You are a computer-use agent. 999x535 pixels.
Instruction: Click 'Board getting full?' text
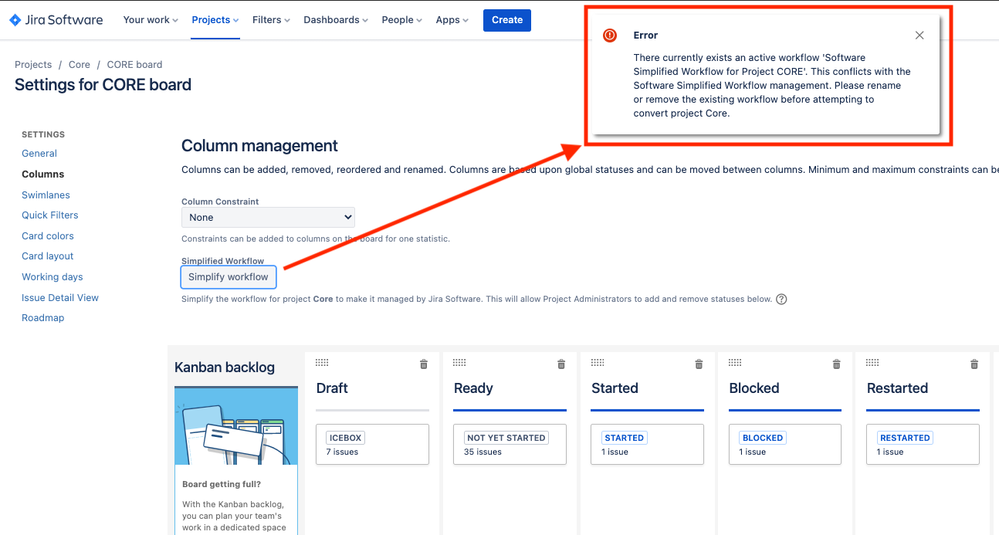[x=222, y=484]
